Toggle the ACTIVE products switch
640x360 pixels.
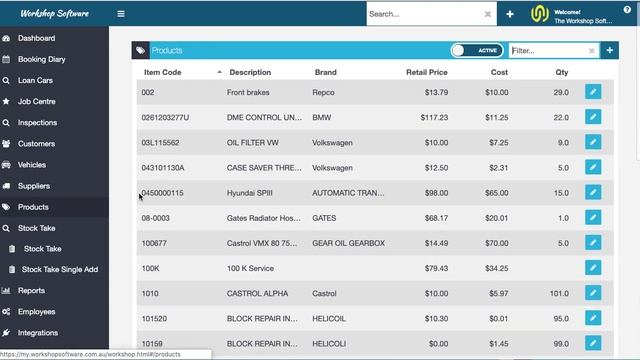[477, 51]
